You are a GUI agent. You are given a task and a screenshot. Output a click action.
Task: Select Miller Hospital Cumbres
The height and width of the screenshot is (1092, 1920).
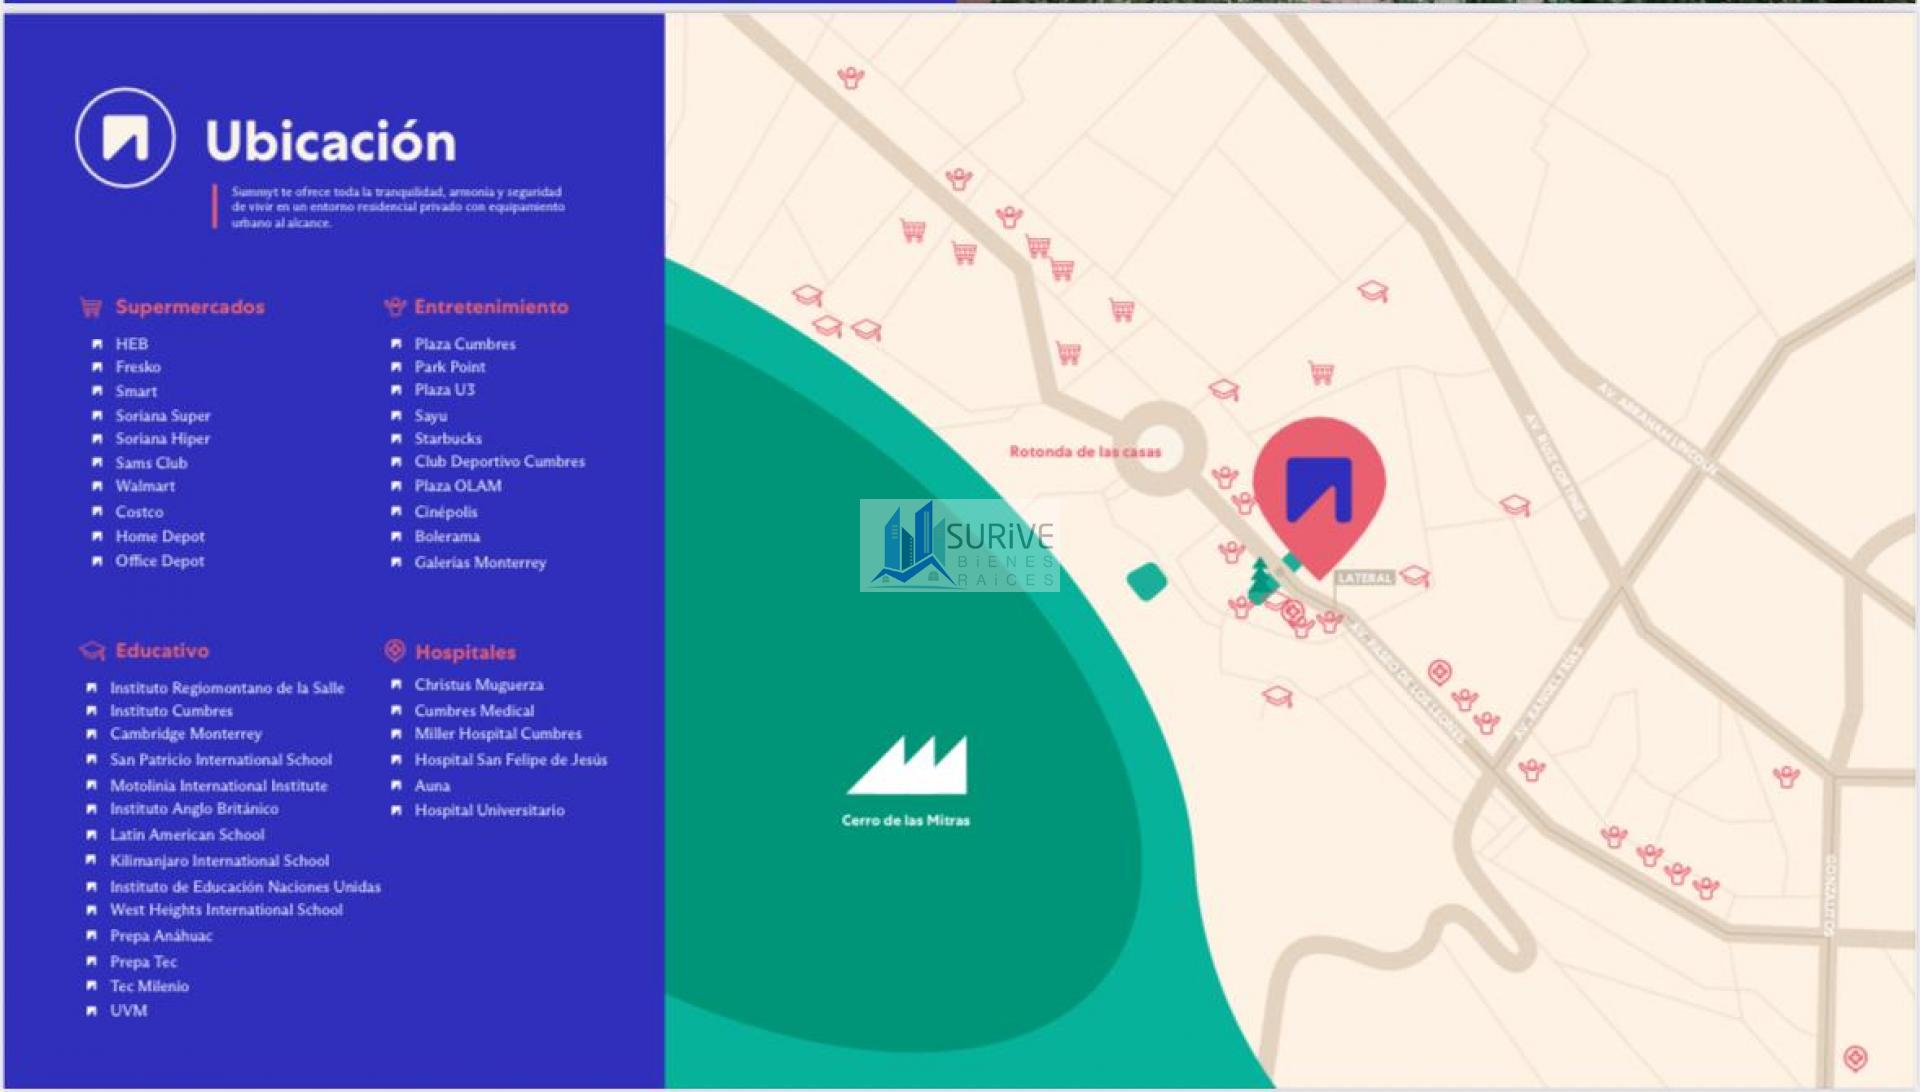click(x=498, y=734)
